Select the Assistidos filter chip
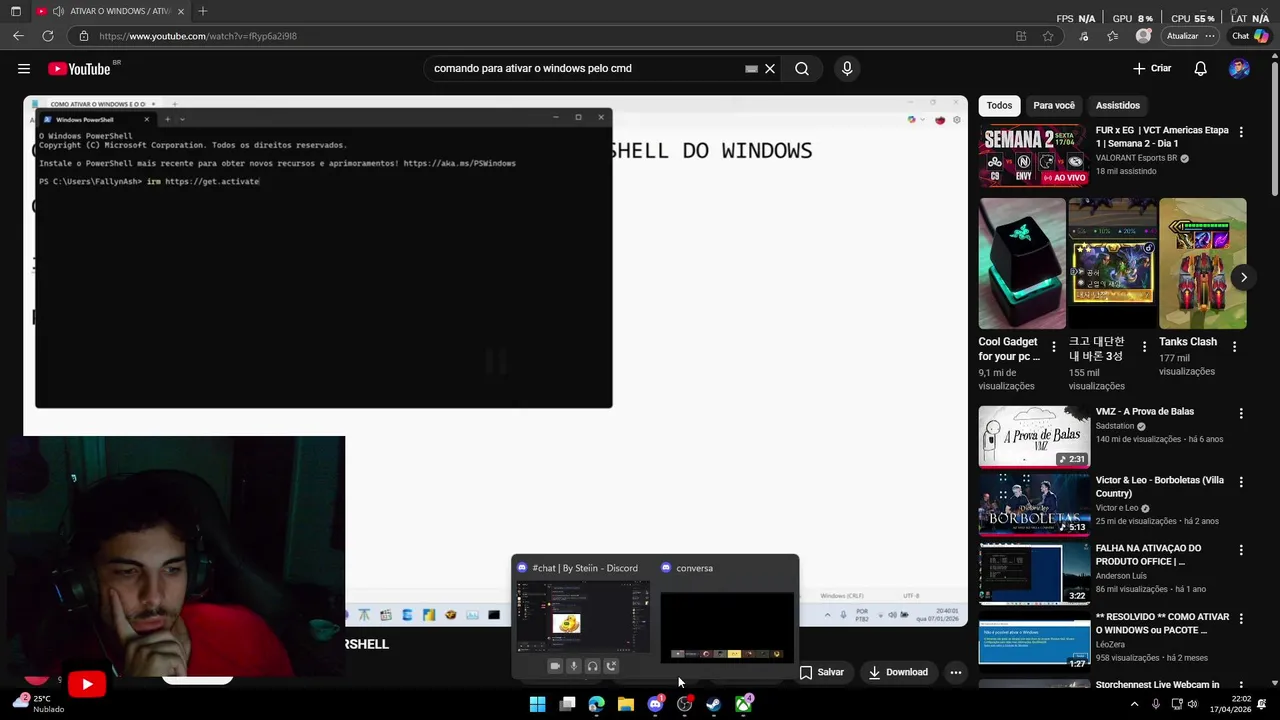Viewport: 1280px width, 720px height. [1118, 105]
